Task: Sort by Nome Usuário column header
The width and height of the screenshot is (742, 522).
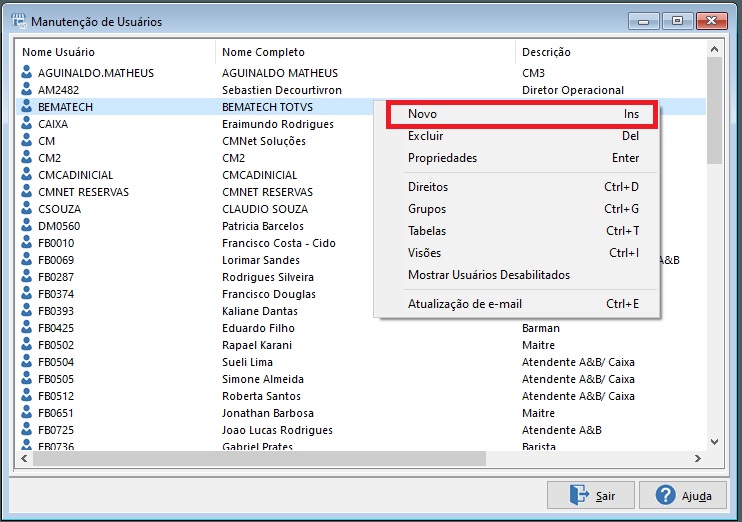Action: pyautogui.click(x=116, y=52)
